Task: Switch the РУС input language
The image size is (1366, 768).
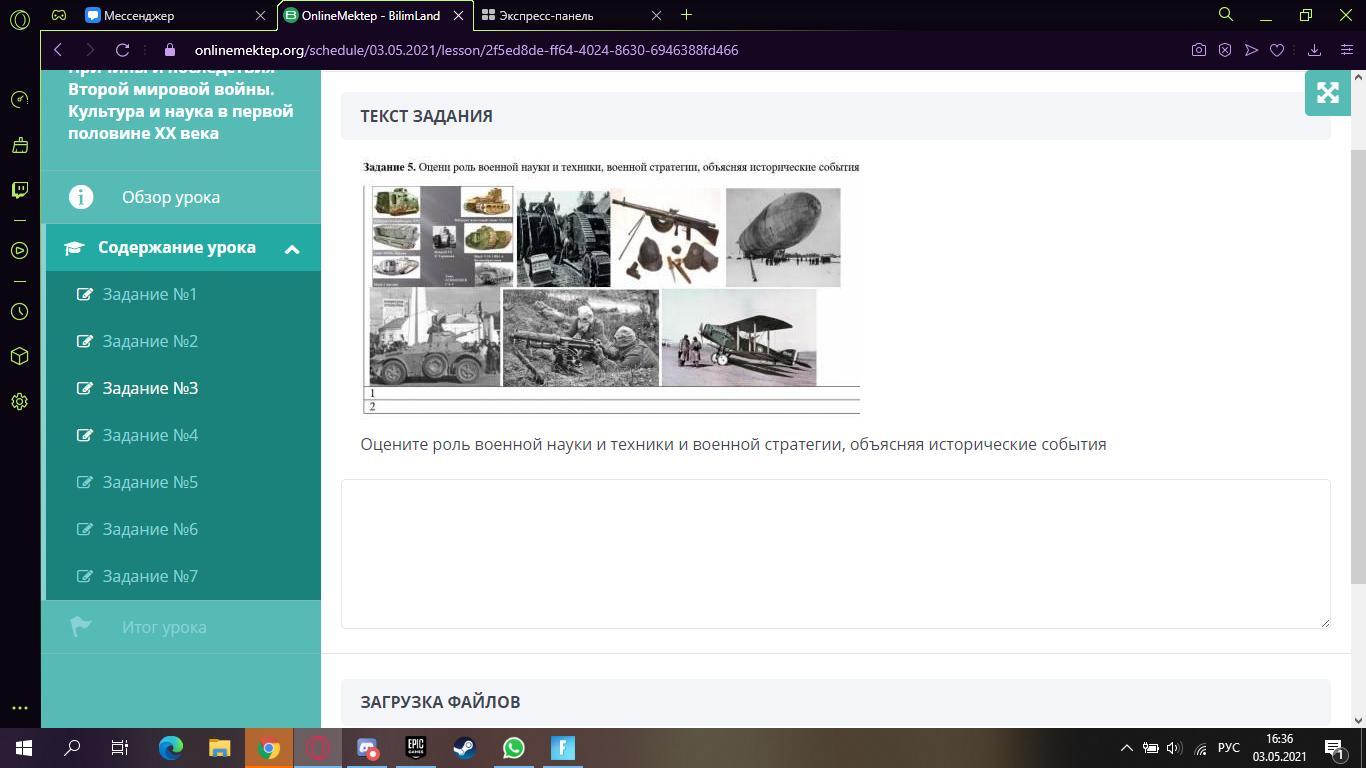Action: [1229, 748]
